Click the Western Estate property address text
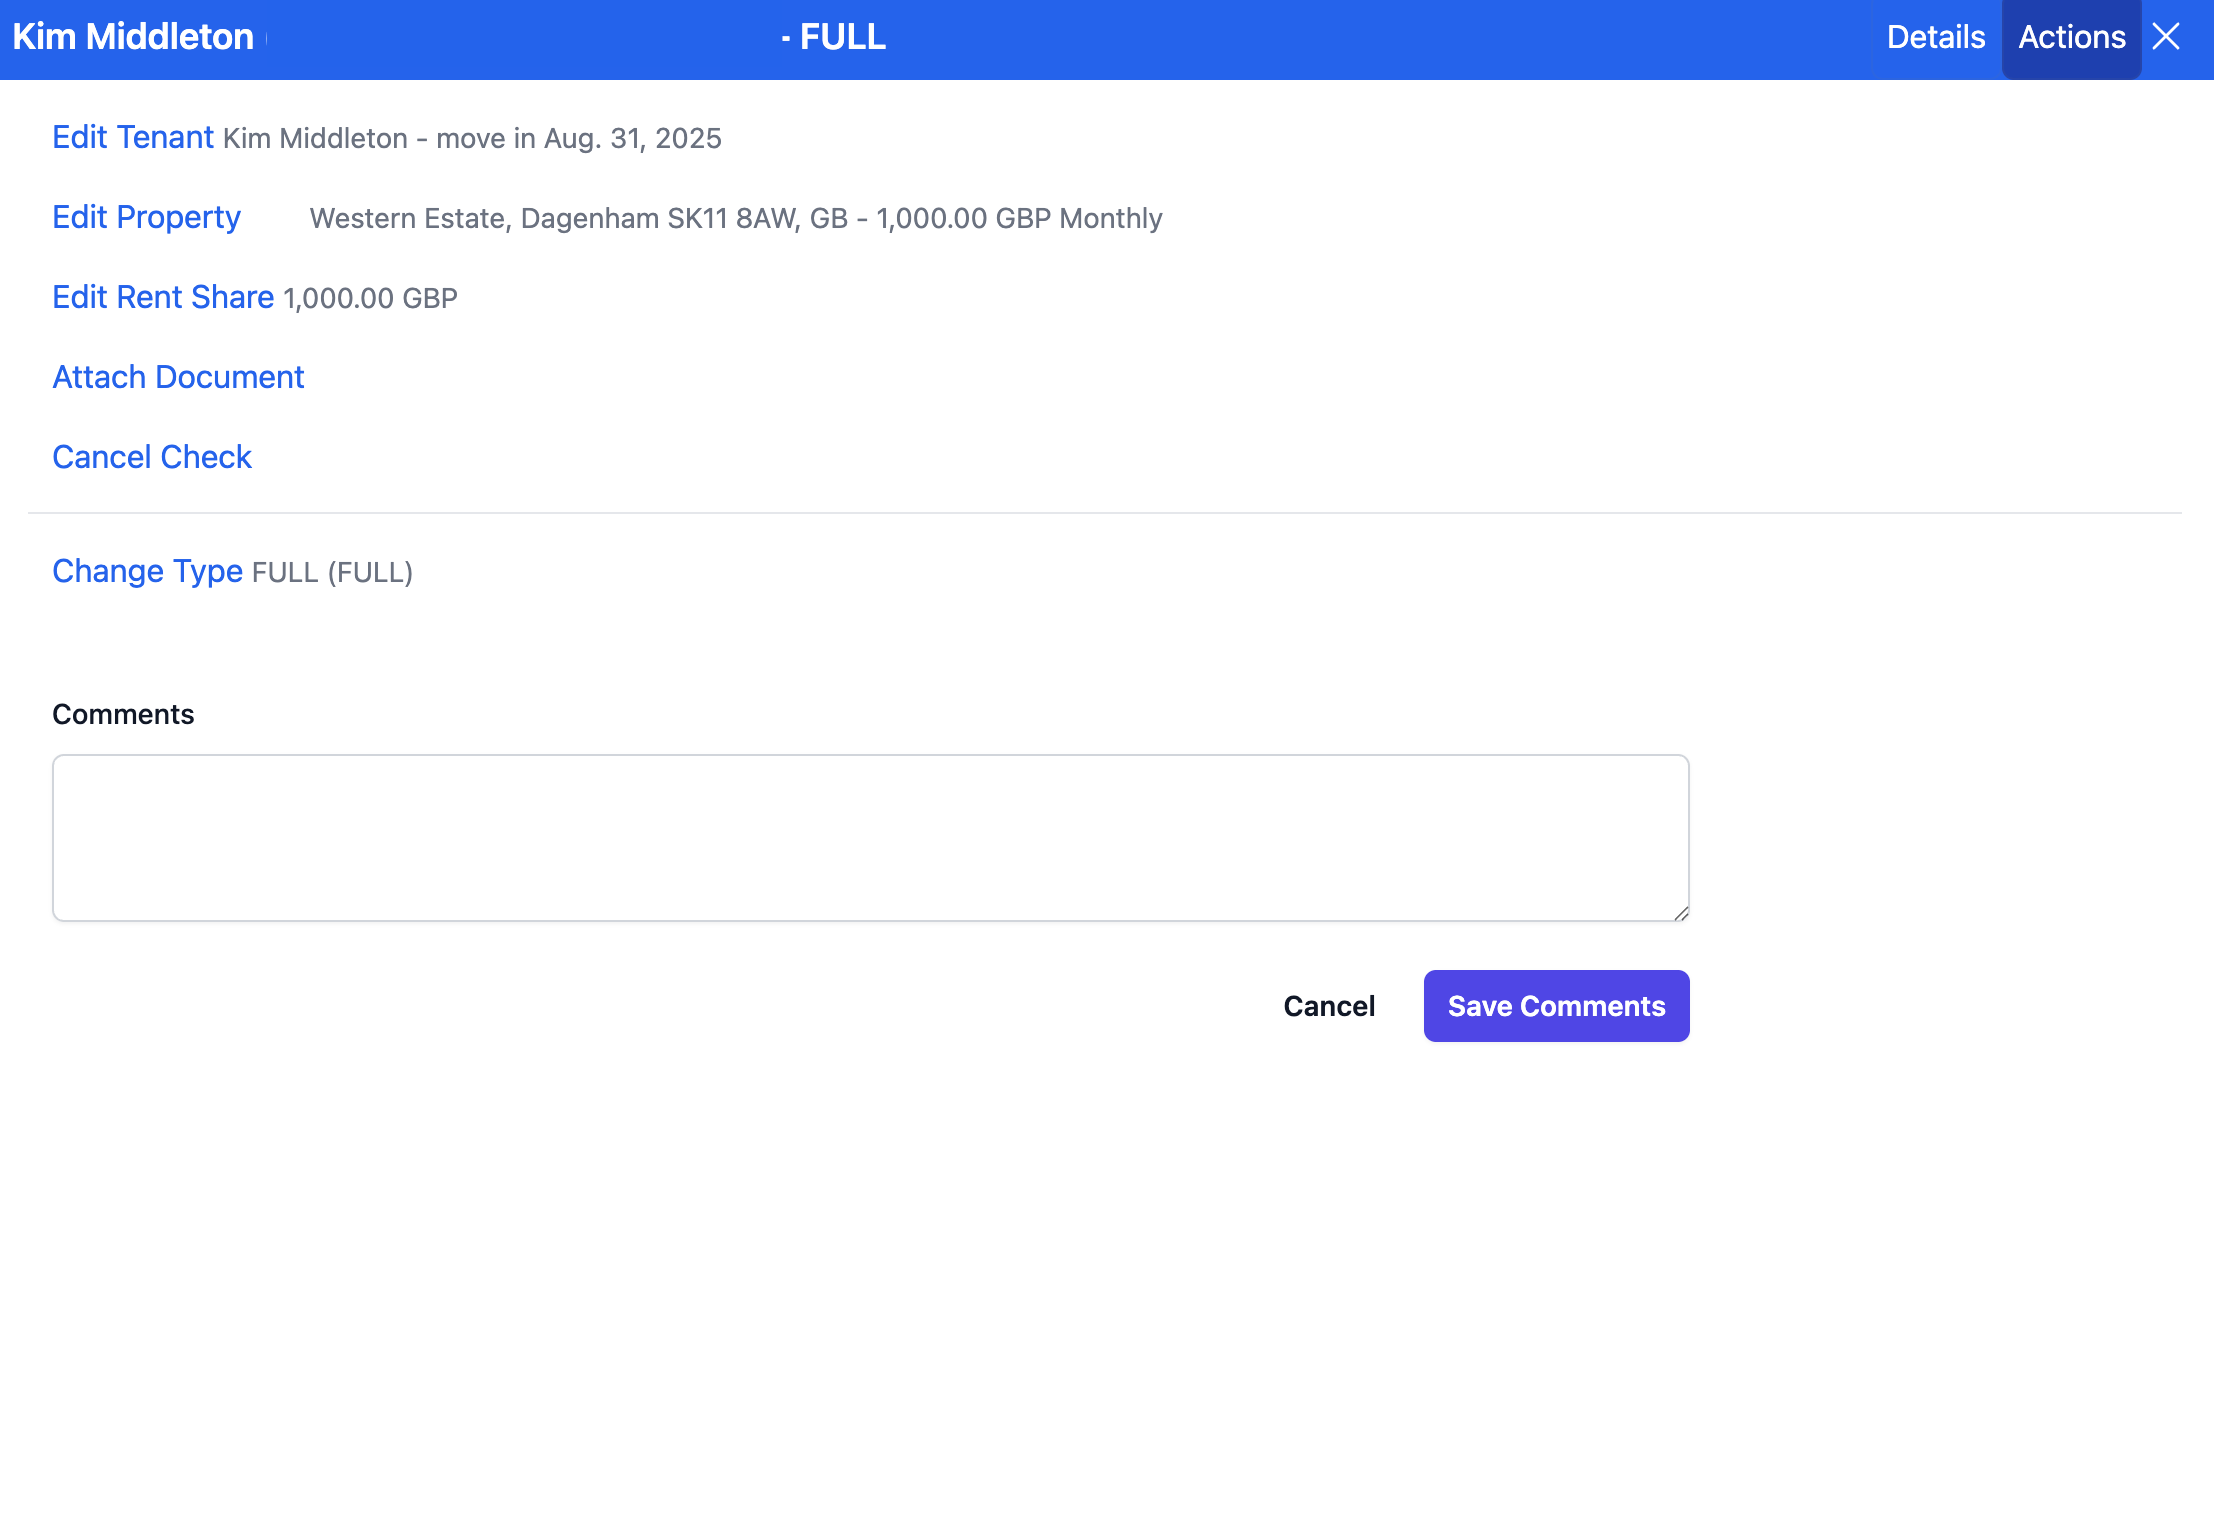This screenshot has height=1538, width=2214. (735, 218)
